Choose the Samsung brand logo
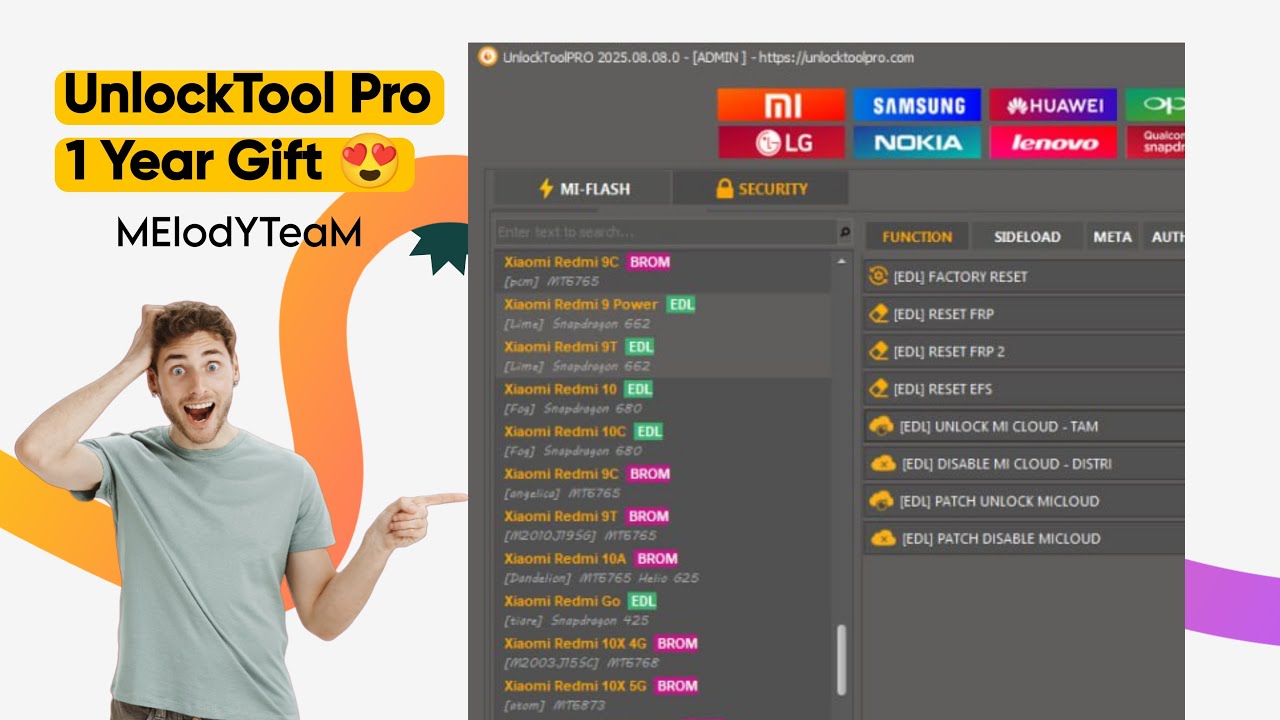Image resolution: width=1280 pixels, height=720 pixels. pos(918,105)
